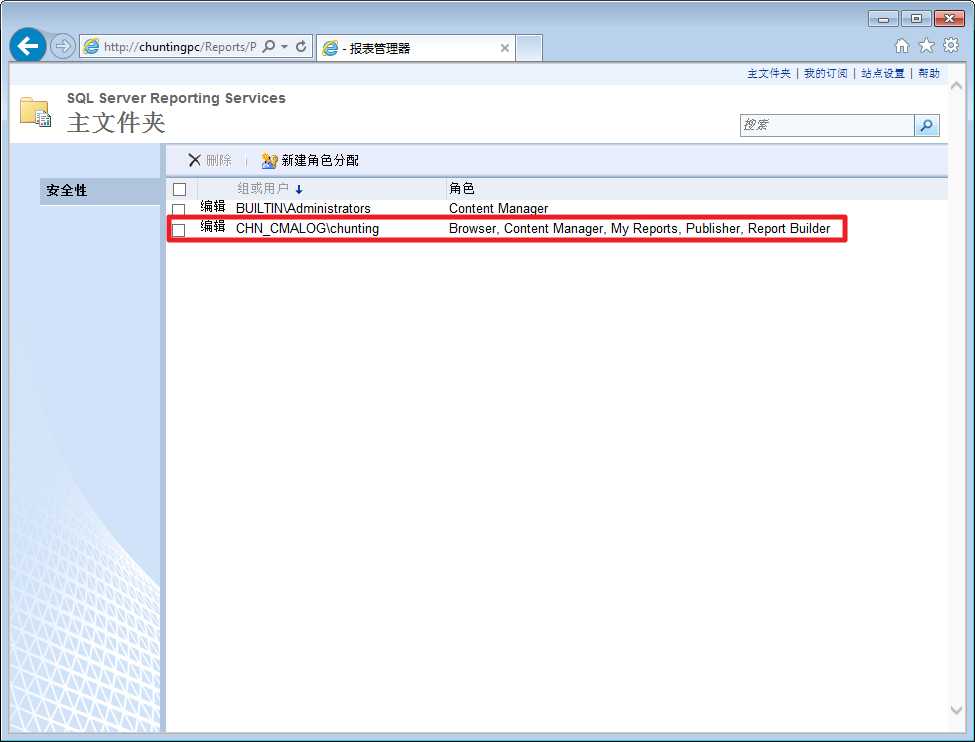Image resolution: width=975 pixels, height=742 pixels.
Task: Open a new blank browser tab
Action: click(x=529, y=48)
